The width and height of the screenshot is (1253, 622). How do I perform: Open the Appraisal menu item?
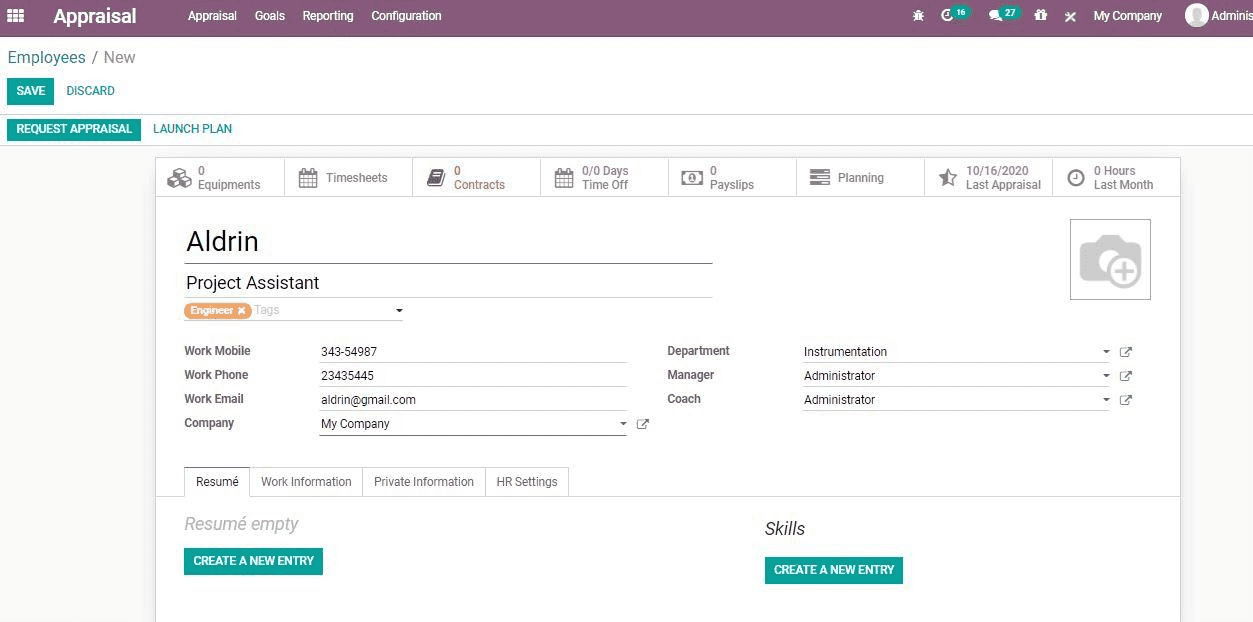point(212,16)
